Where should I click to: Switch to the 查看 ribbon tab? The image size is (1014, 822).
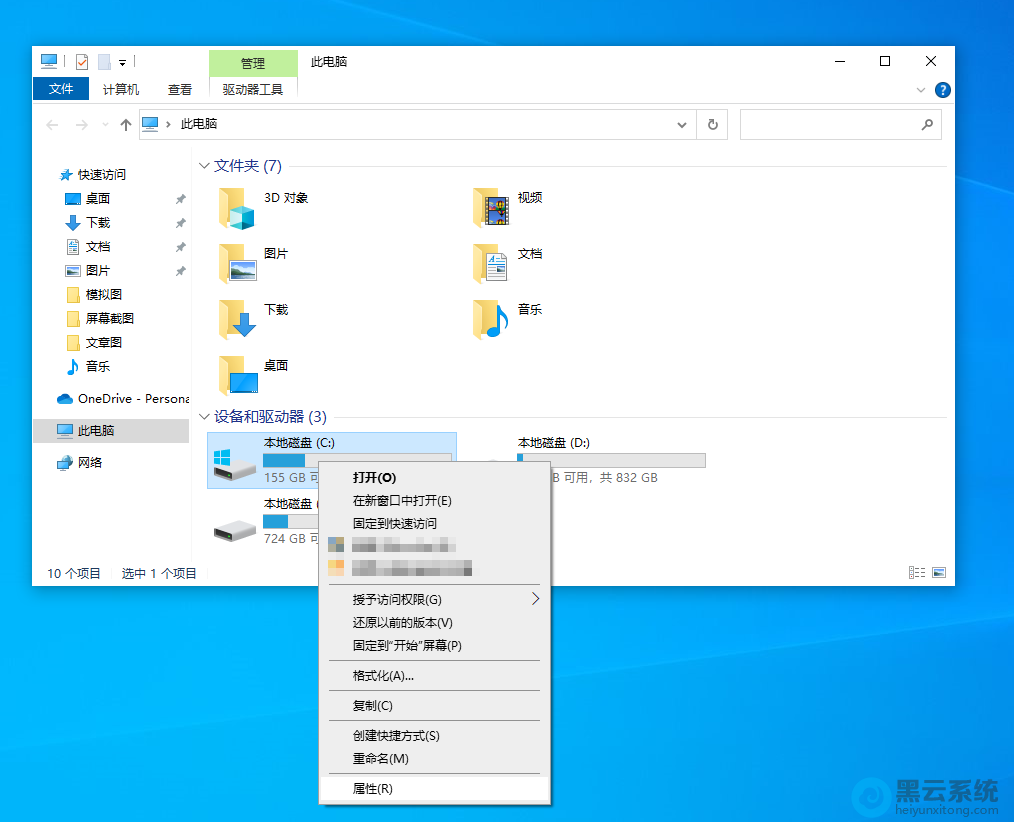pyautogui.click(x=180, y=89)
